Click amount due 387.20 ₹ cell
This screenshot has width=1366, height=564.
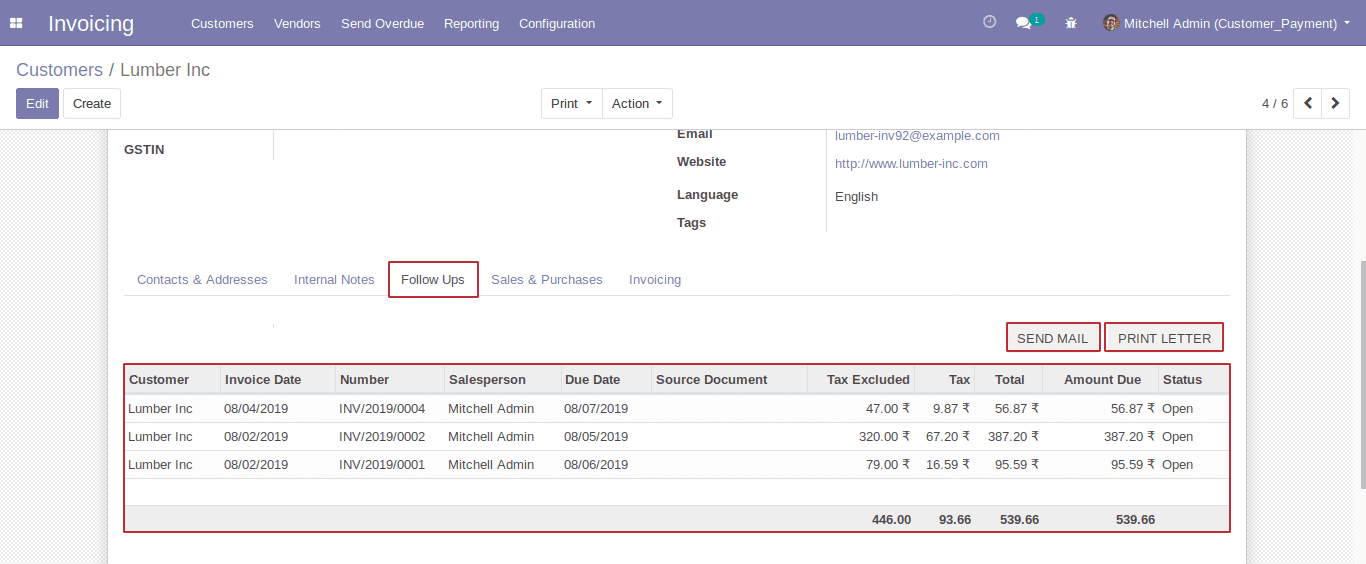click(x=1129, y=437)
